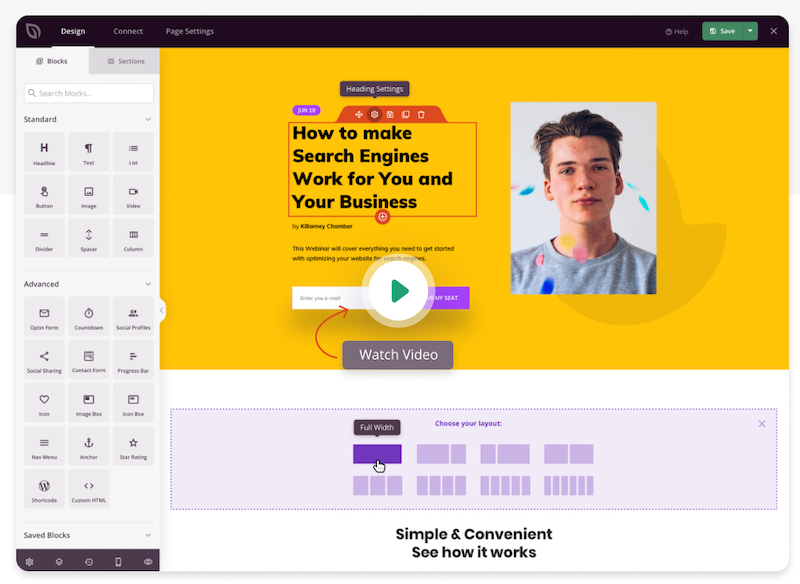800x584 pixels.
Task: Choose the Icon Box block
Action: click(x=133, y=403)
